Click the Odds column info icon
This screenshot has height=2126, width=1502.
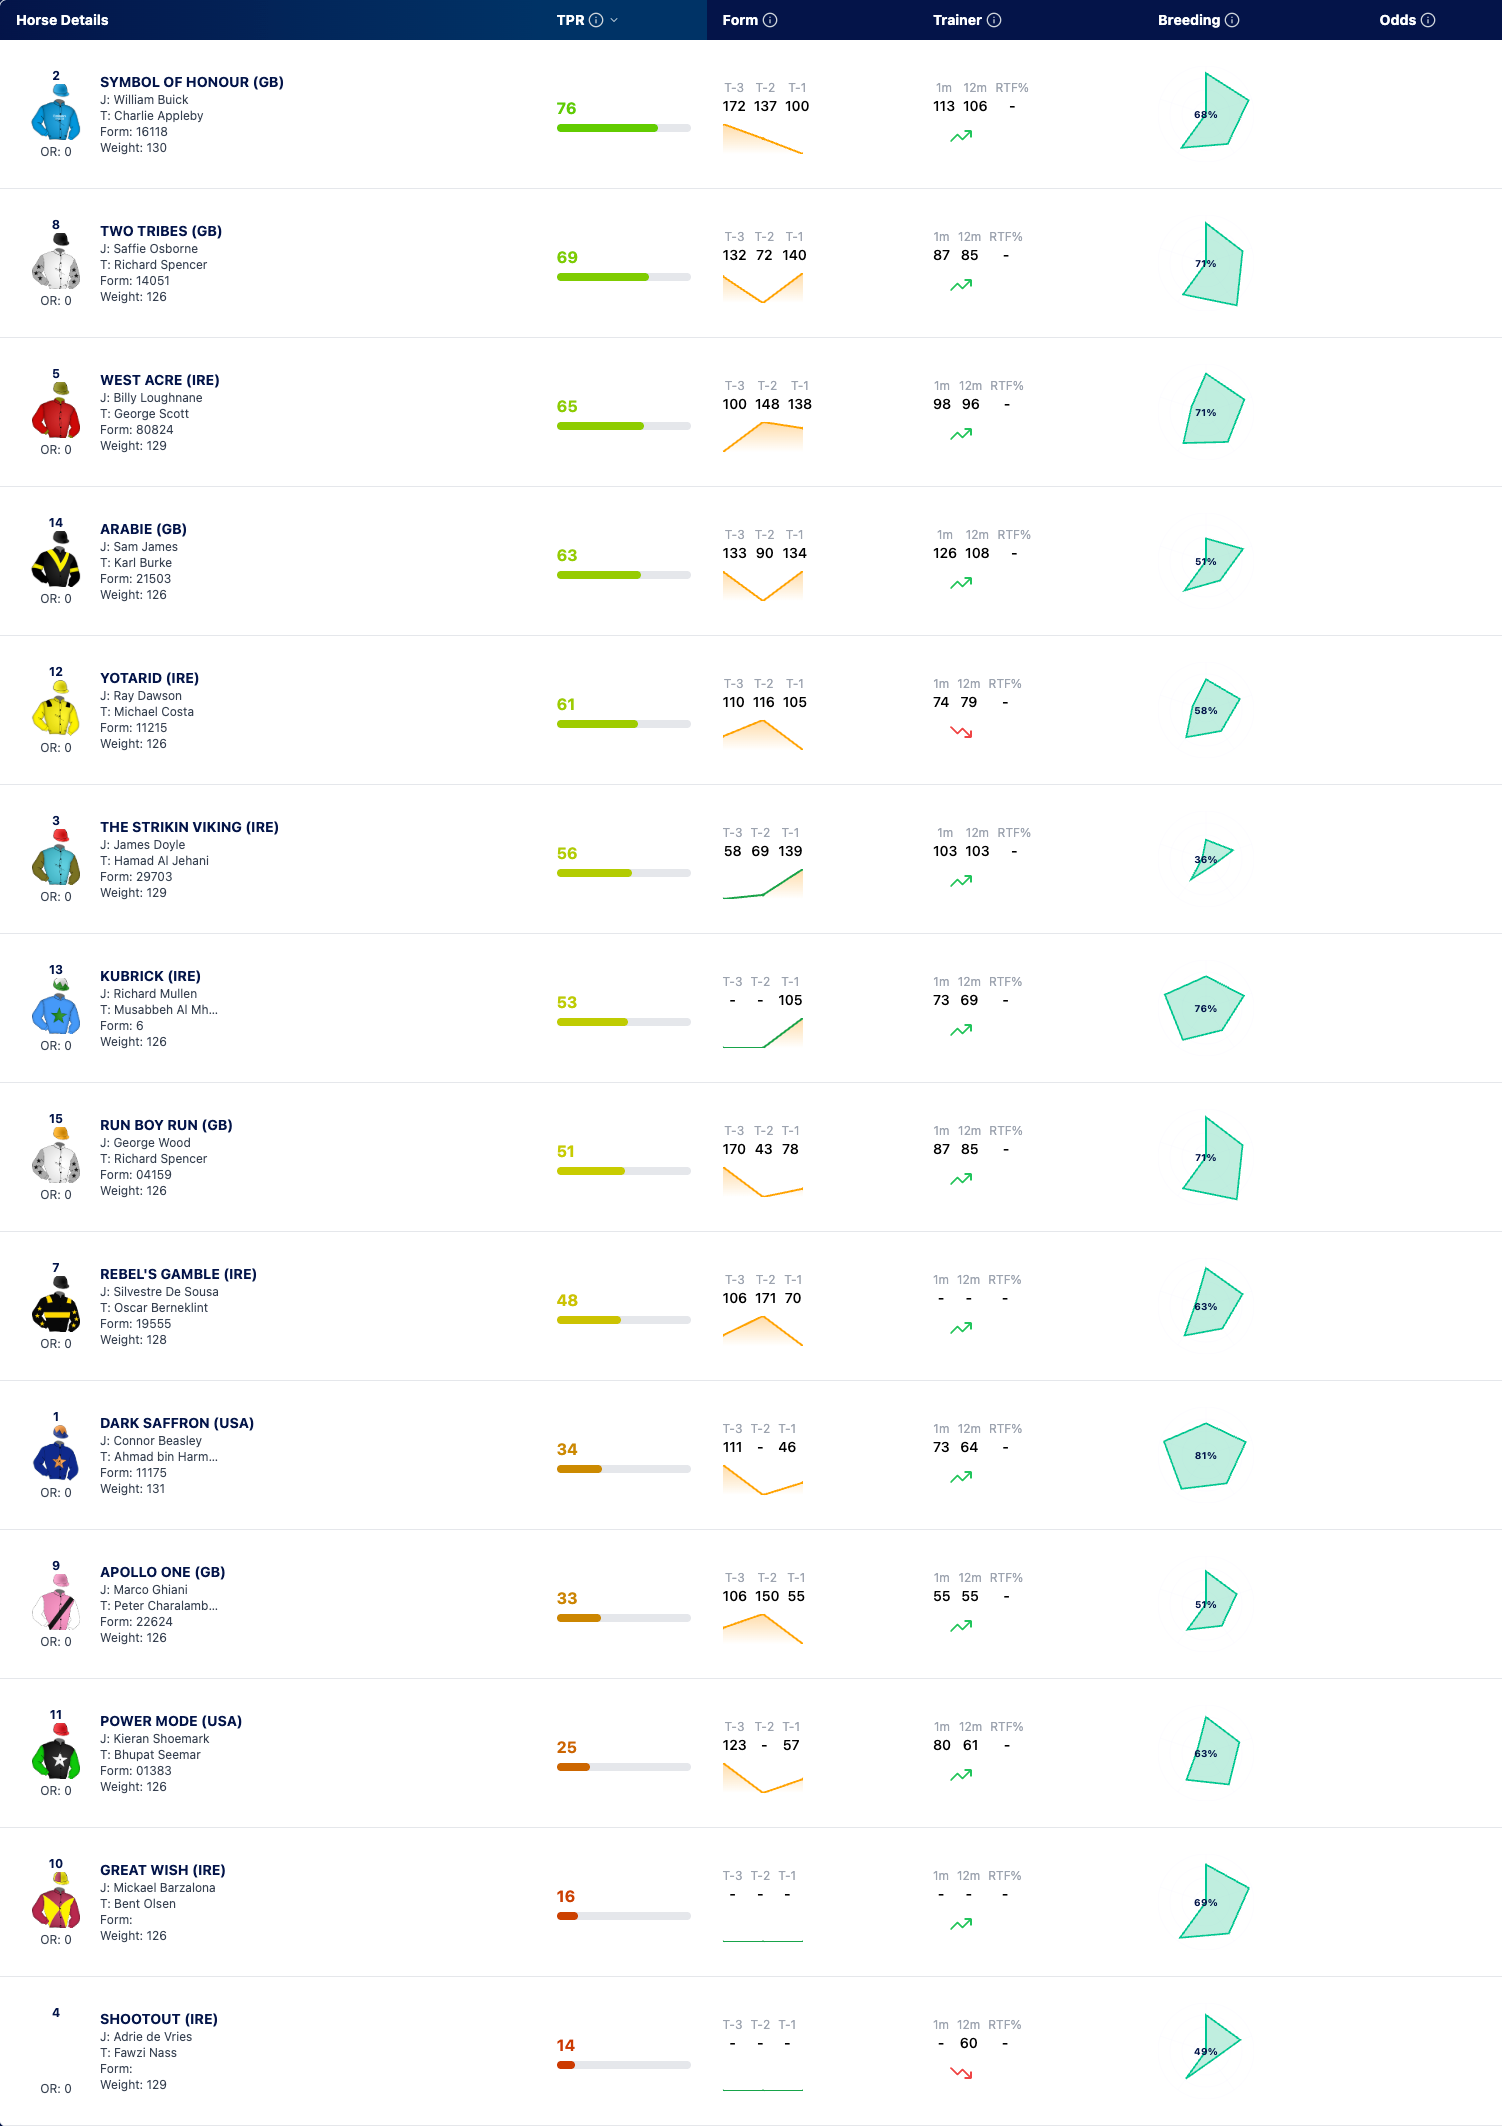pyautogui.click(x=1428, y=20)
